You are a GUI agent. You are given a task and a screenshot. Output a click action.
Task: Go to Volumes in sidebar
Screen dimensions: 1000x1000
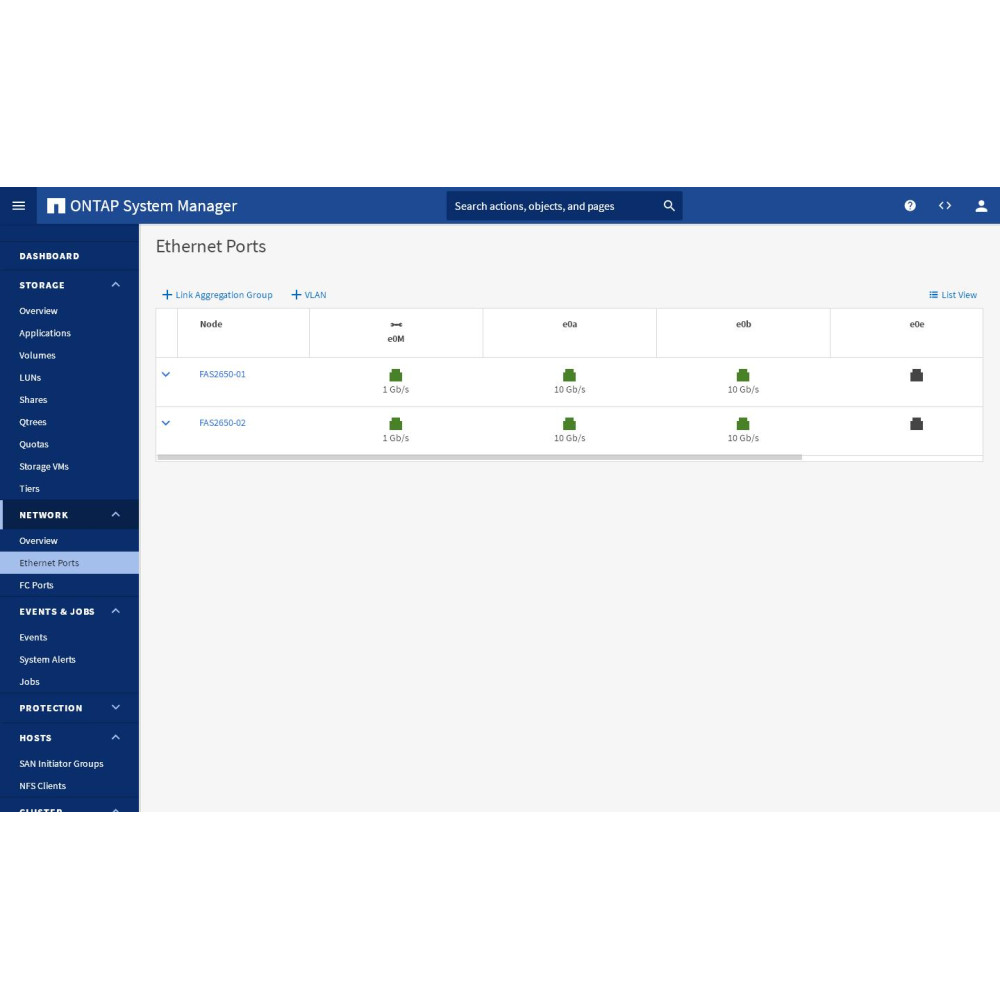(x=37, y=355)
